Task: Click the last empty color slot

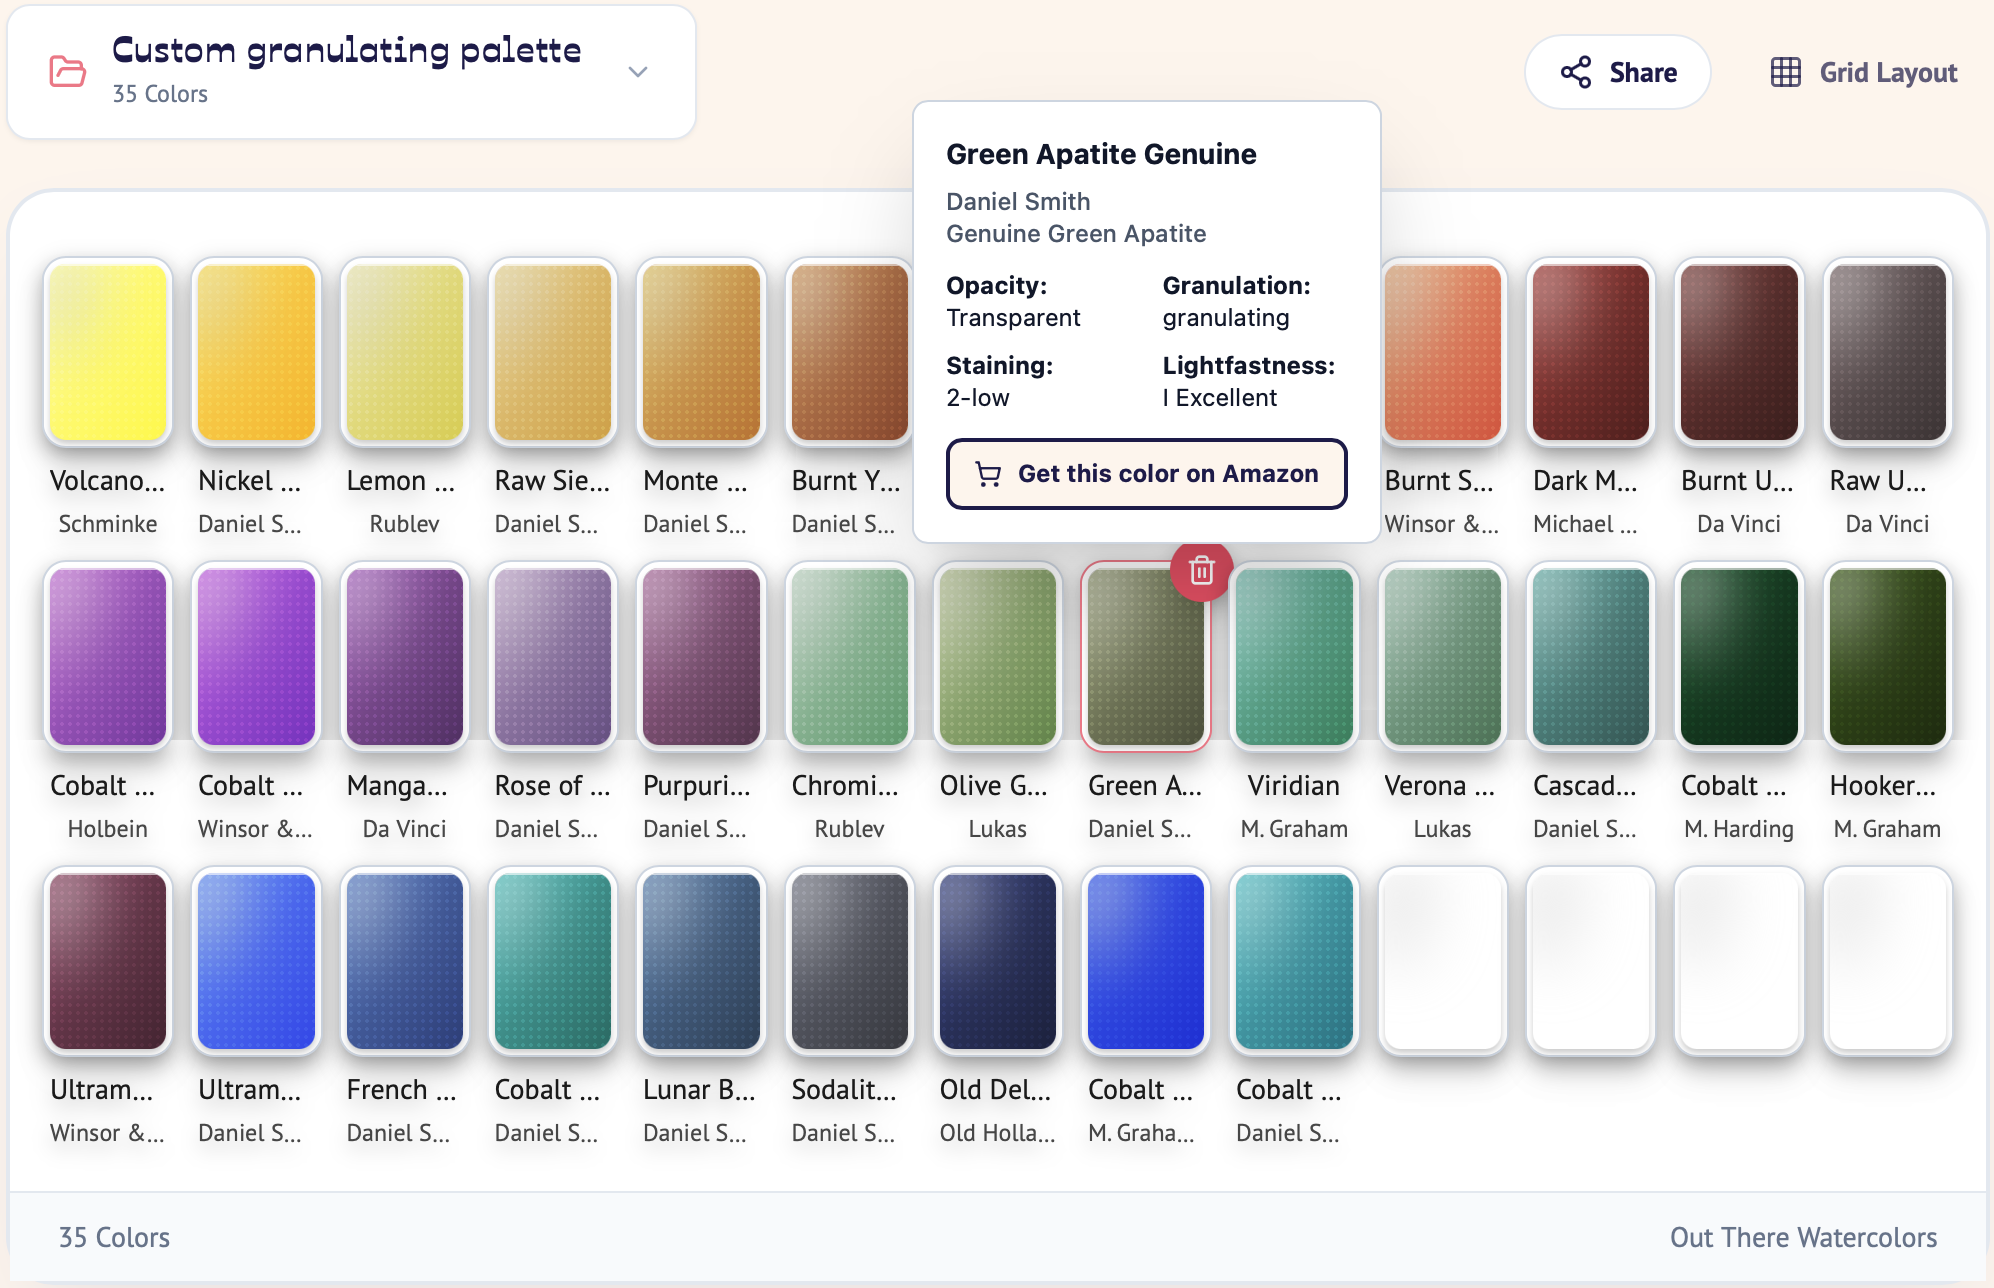Action: click(x=1888, y=961)
